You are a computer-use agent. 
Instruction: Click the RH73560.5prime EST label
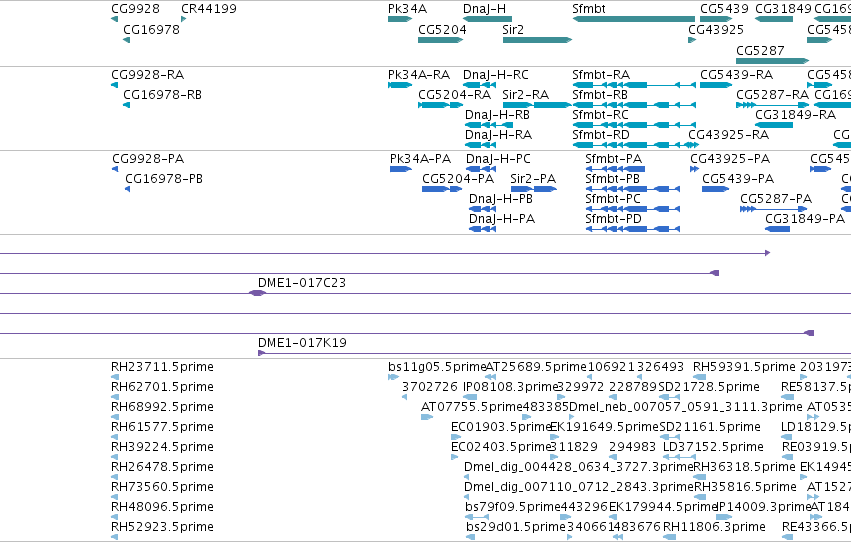pyautogui.click(x=162, y=488)
